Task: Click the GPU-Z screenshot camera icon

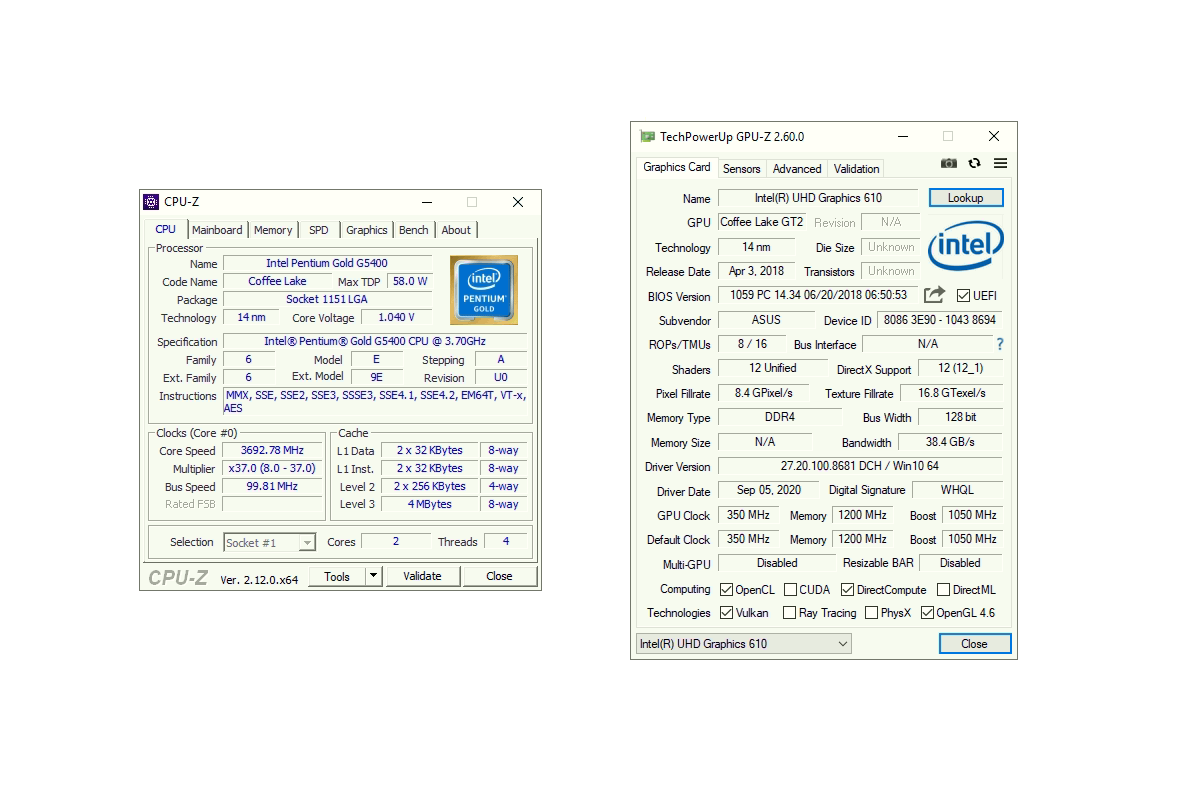Action: coord(949,163)
